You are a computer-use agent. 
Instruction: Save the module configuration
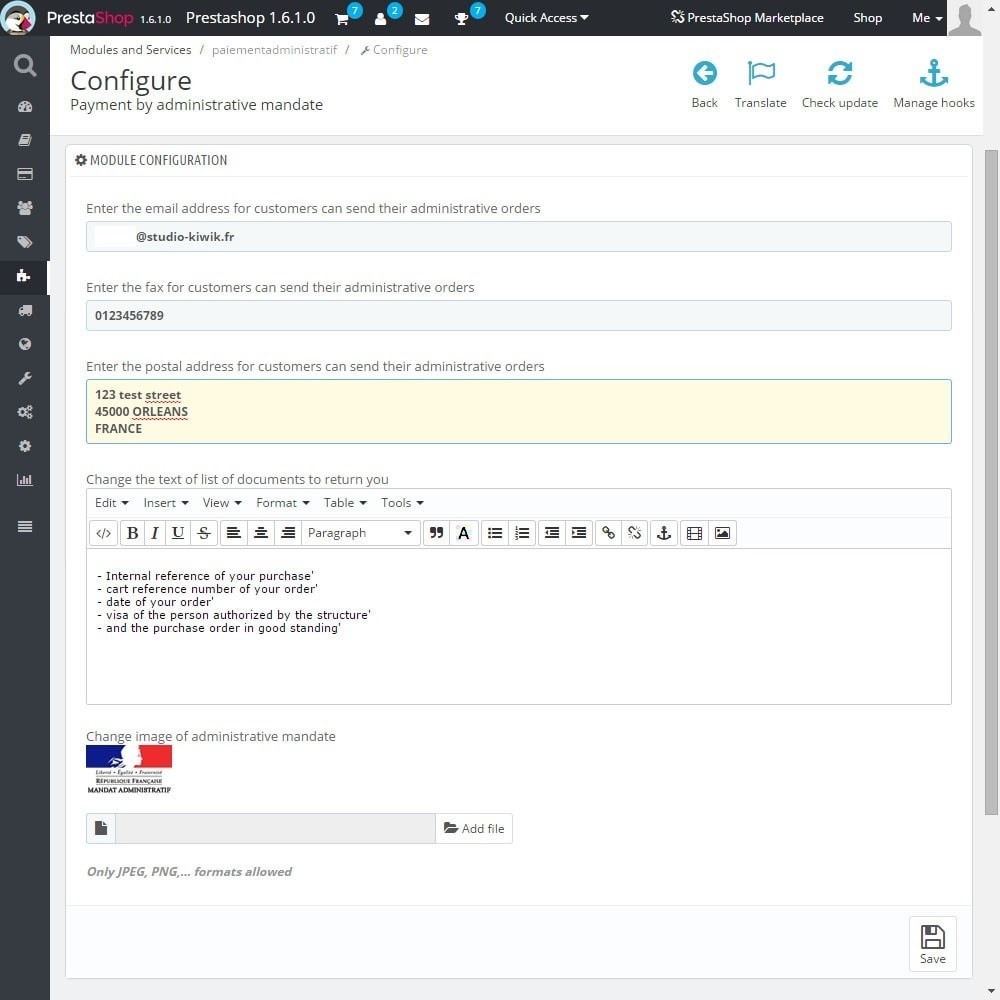[932, 944]
